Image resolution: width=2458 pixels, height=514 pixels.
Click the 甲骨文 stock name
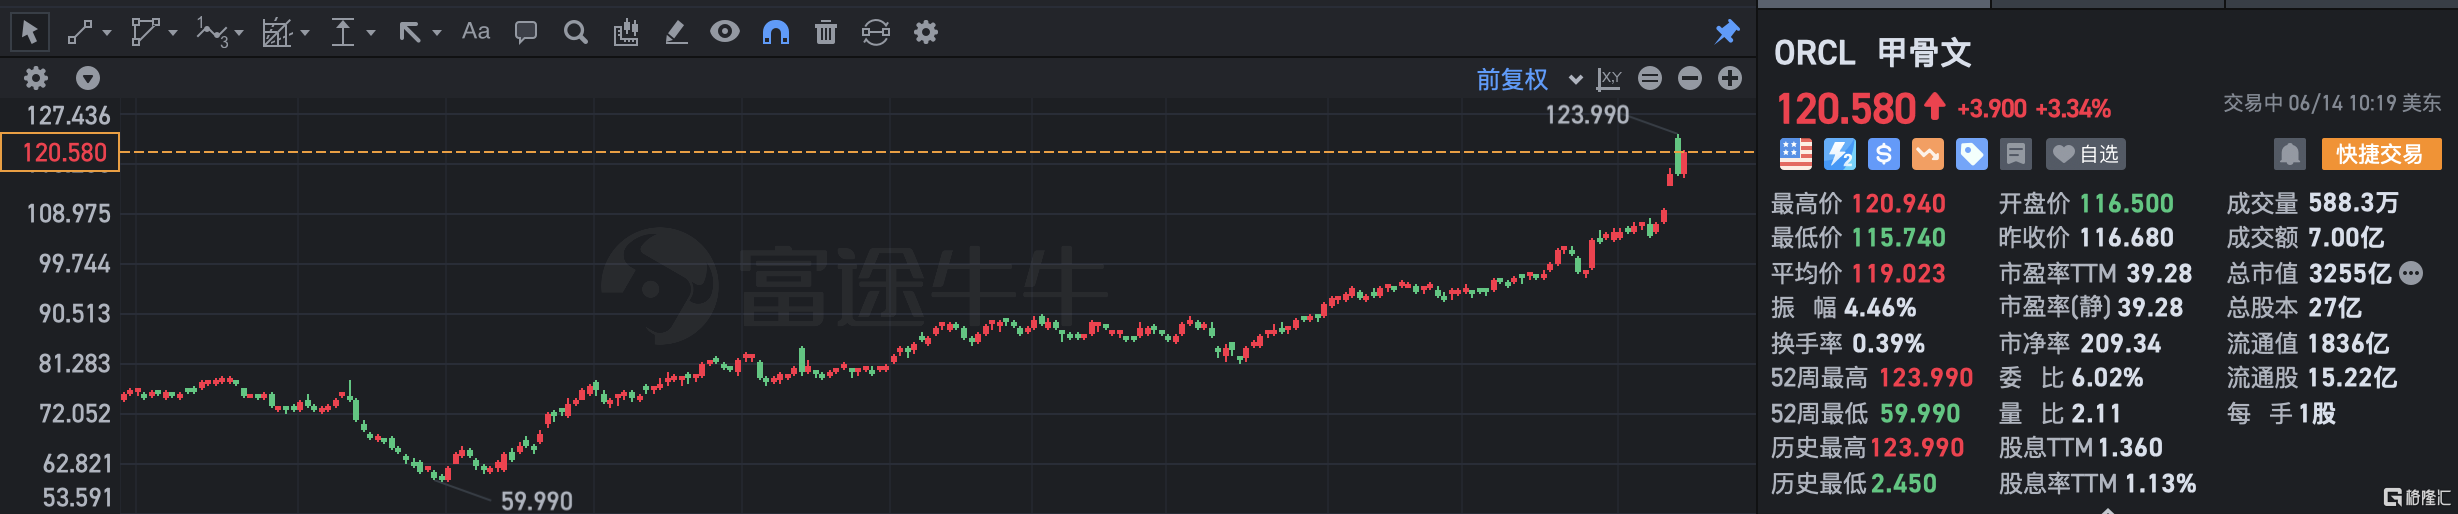(x=1924, y=53)
